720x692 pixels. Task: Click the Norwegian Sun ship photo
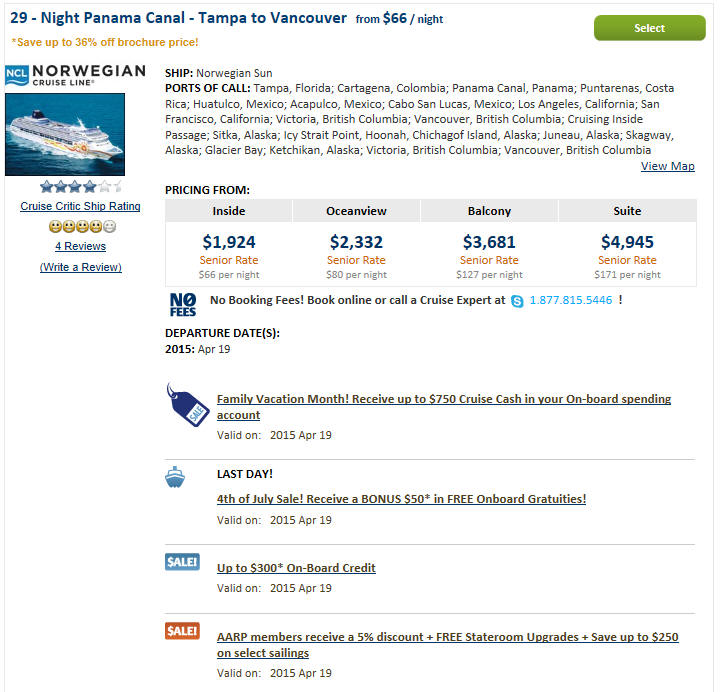65,135
